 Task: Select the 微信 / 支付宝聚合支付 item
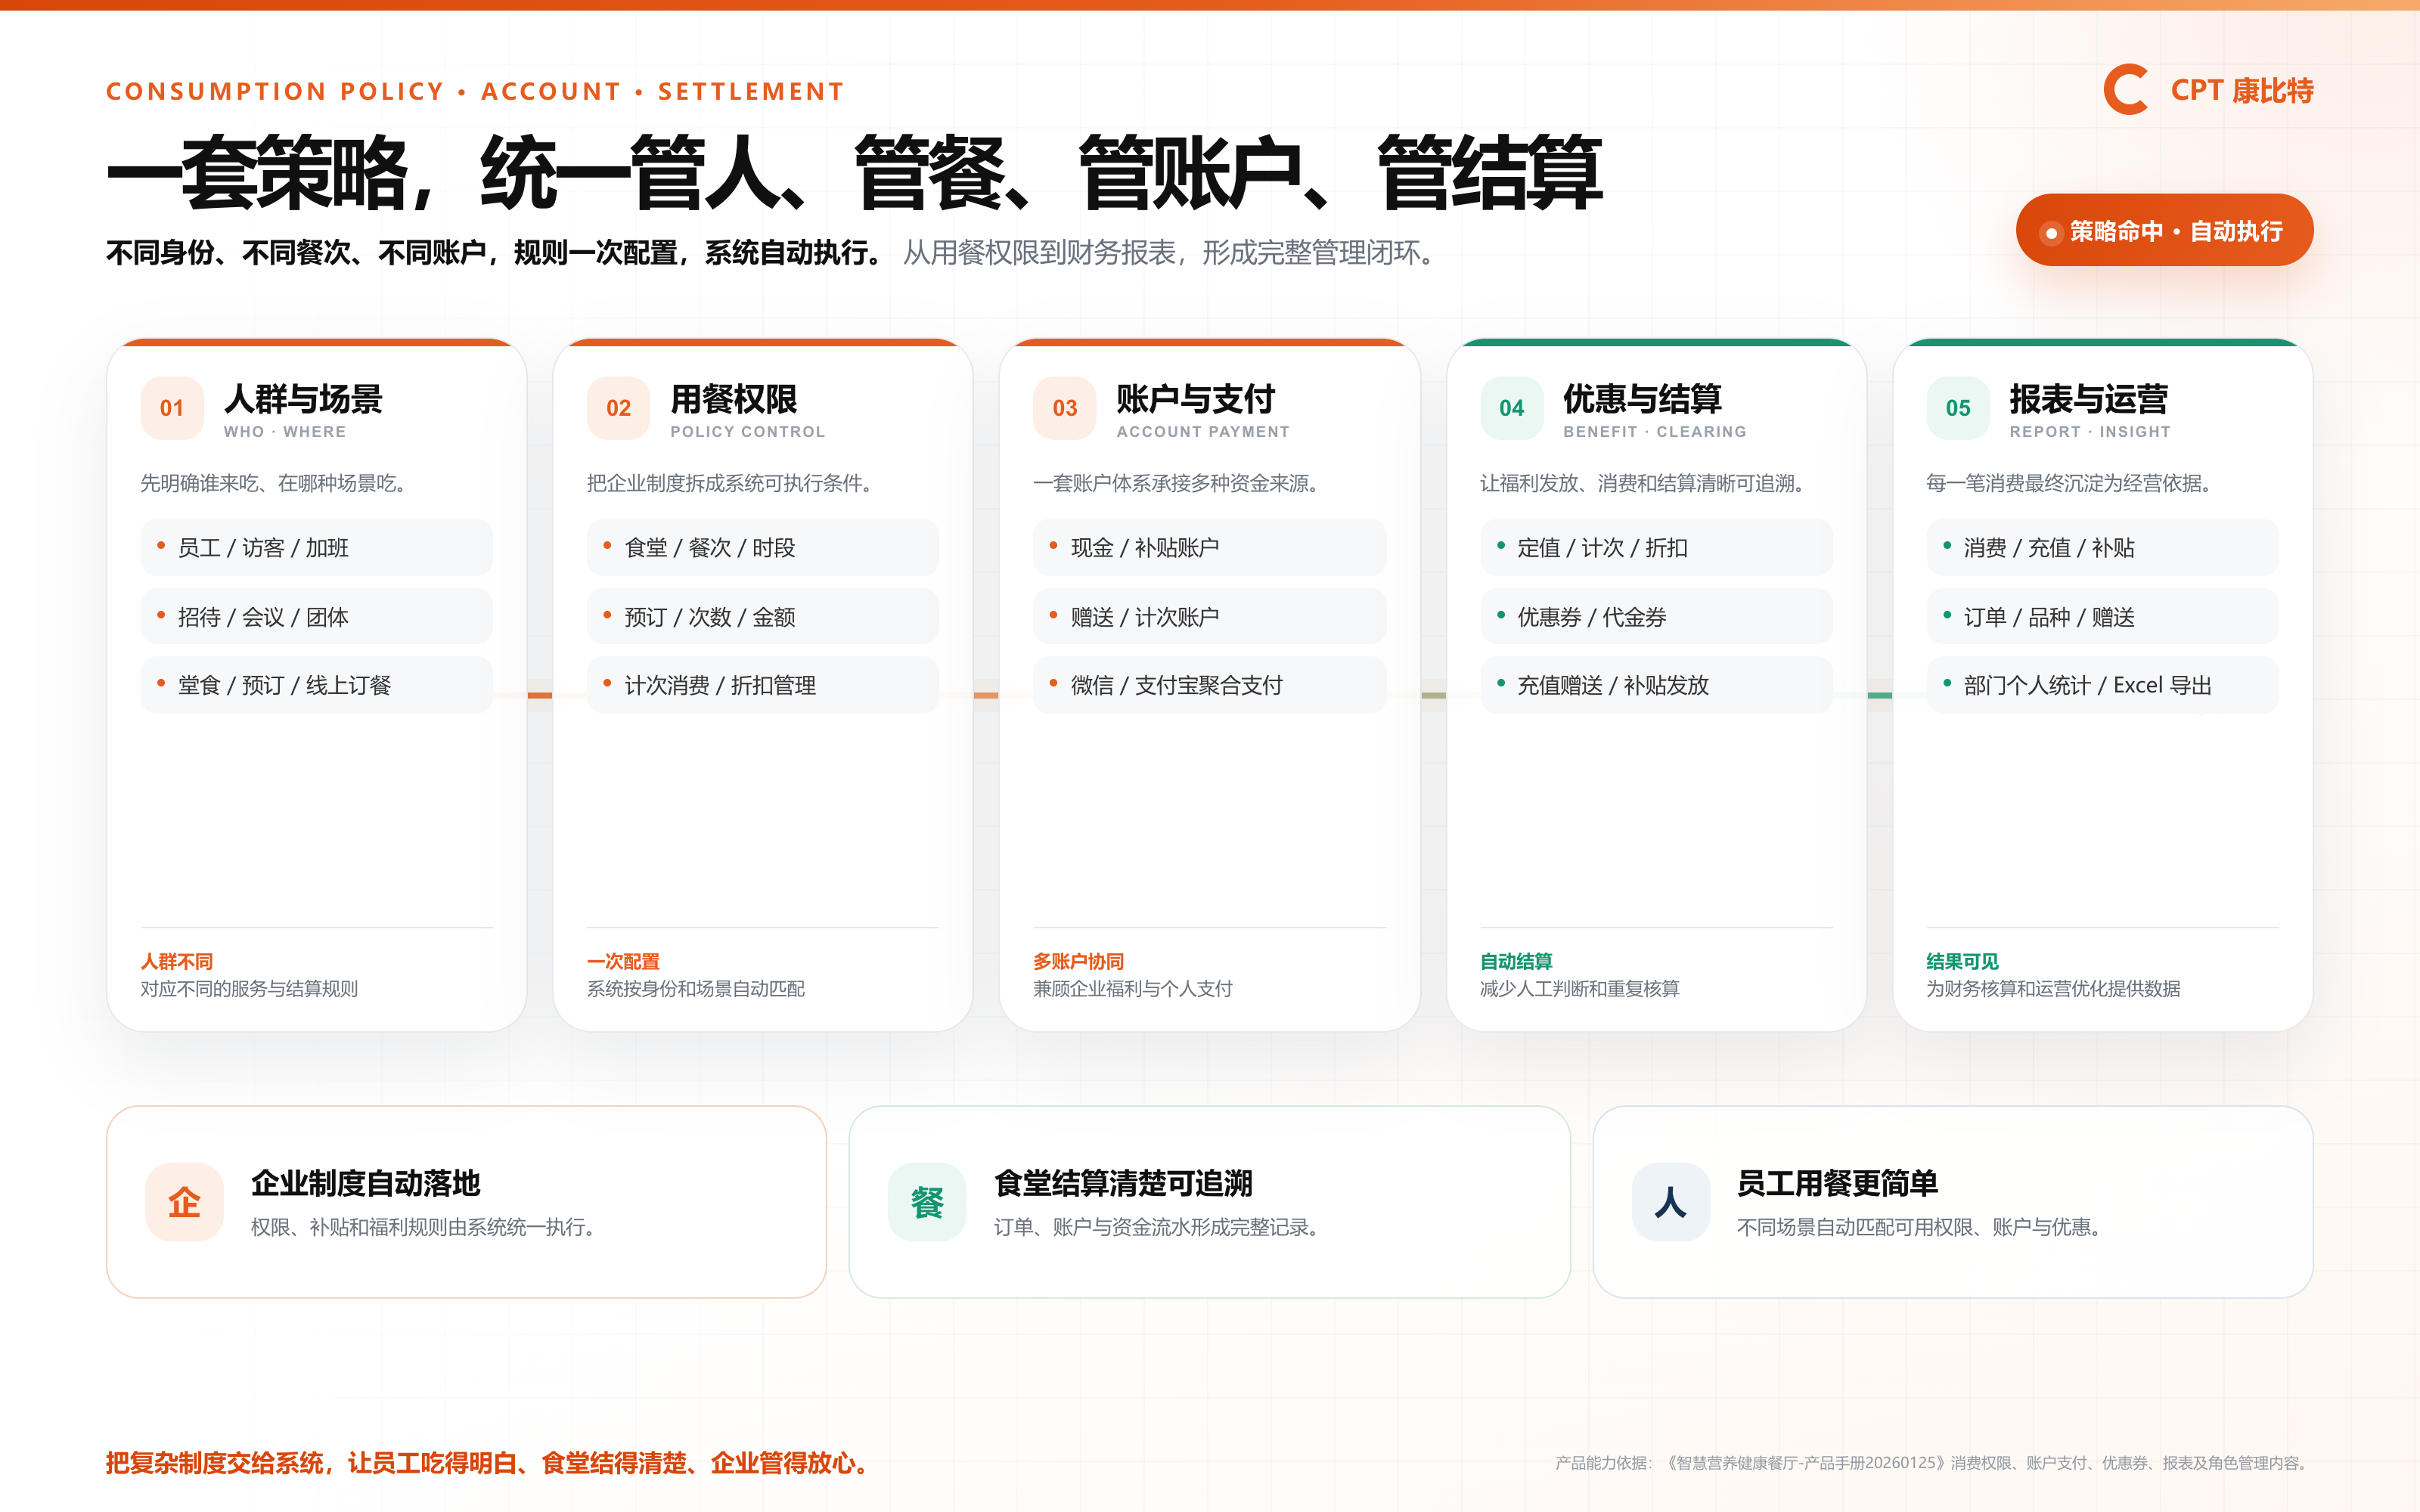tap(1210, 685)
